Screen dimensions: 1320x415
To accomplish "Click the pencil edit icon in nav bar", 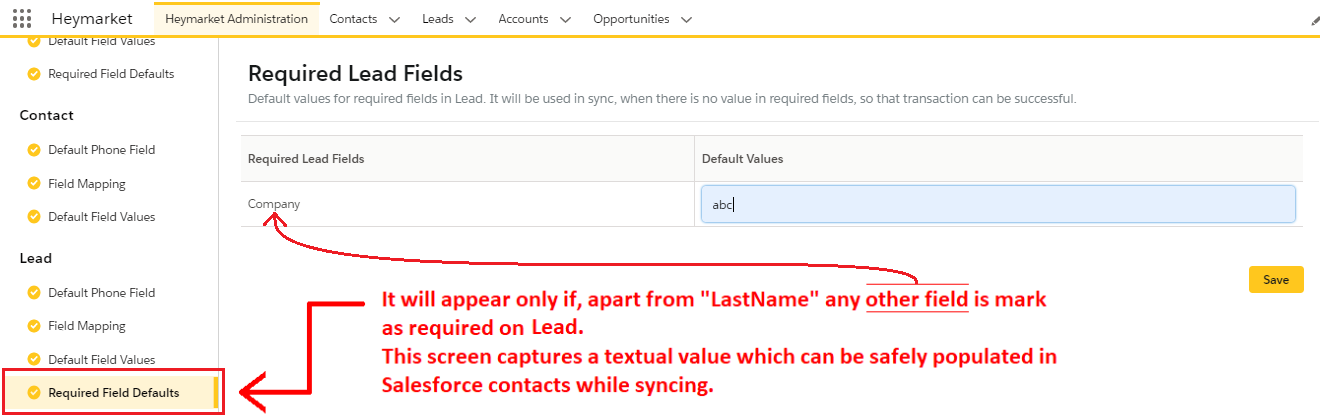I will (x=1314, y=20).
